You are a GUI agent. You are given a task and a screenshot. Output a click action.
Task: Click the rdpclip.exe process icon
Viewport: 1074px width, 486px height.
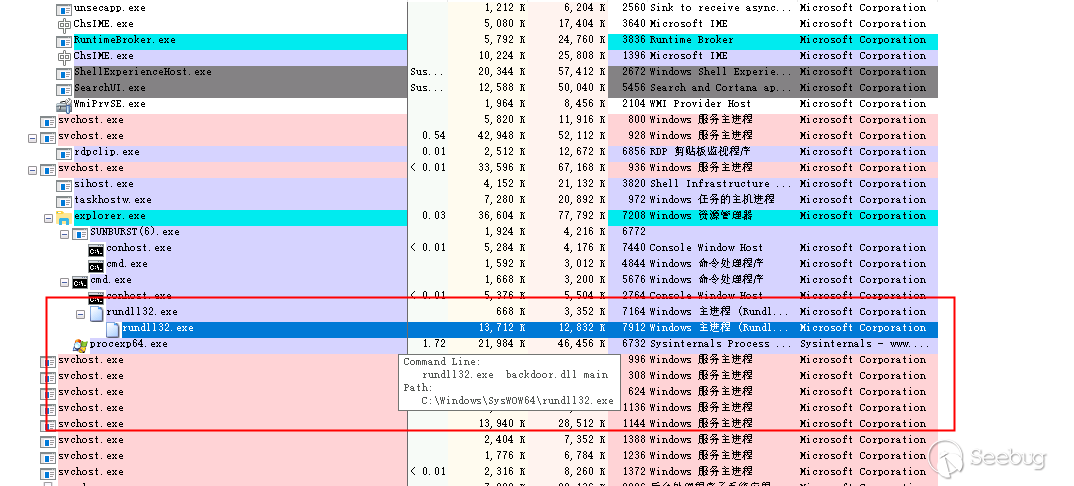[64, 153]
